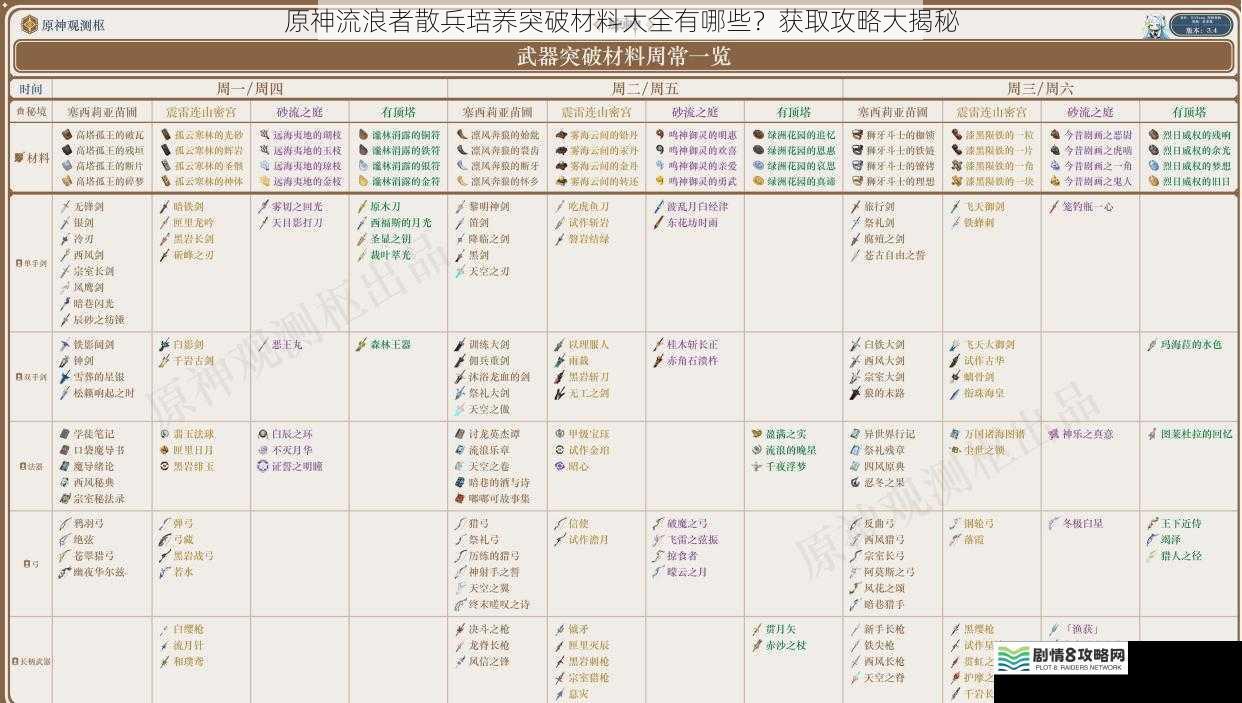The height and width of the screenshot is (703, 1242).
Task: Click the material 绿洲花园的真谛
Action: (x=801, y=182)
